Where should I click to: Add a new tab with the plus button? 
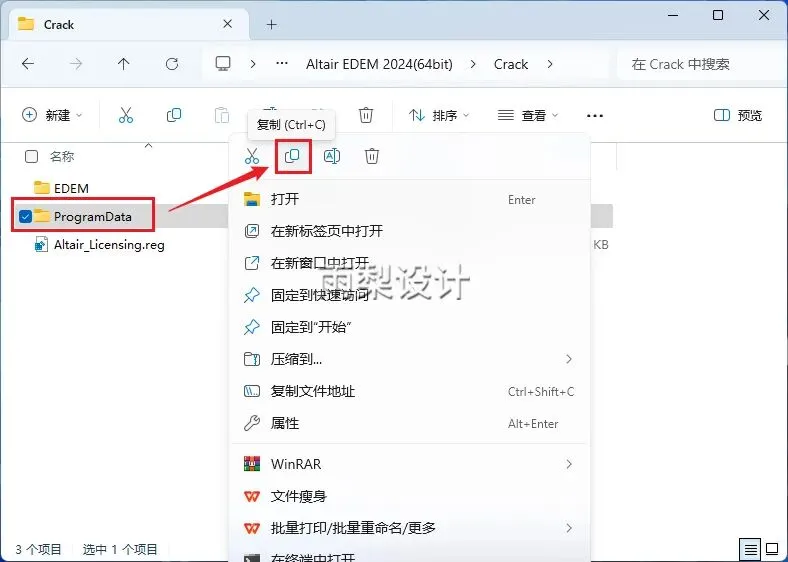[x=272, y=24]
